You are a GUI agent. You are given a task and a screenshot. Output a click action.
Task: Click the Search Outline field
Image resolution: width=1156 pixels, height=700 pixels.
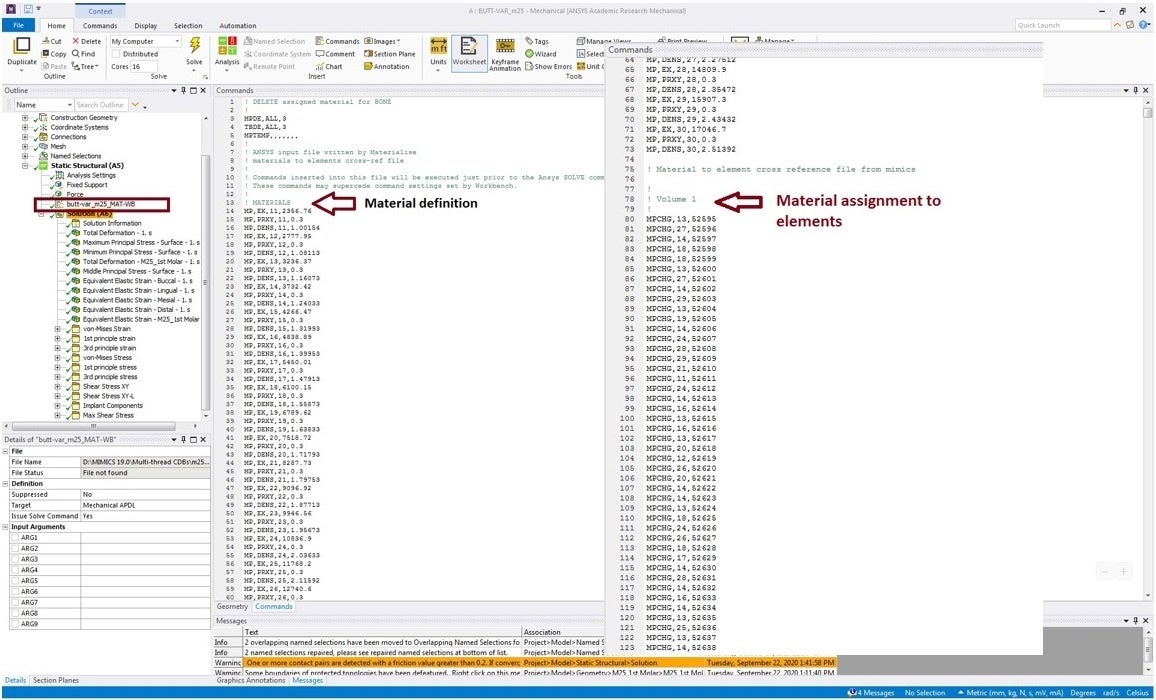pyautogui.click(x=101, y=105)
